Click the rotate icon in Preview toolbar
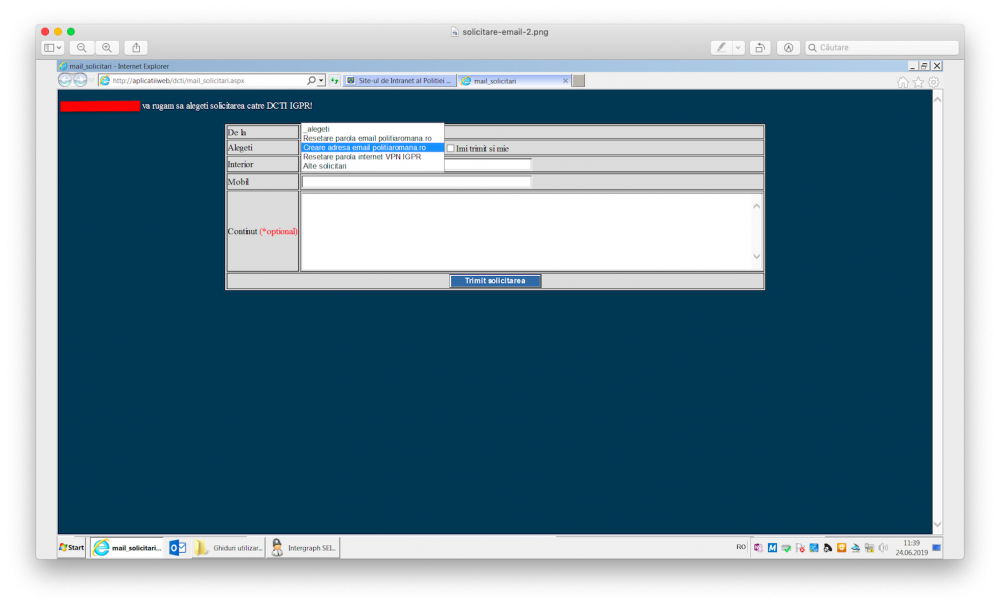 tap(760, 48)
